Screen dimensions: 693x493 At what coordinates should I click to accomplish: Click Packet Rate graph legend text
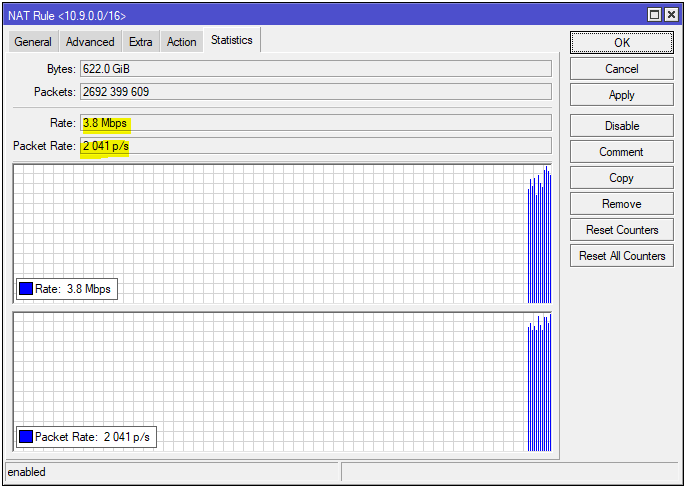[x=92, y=437]
